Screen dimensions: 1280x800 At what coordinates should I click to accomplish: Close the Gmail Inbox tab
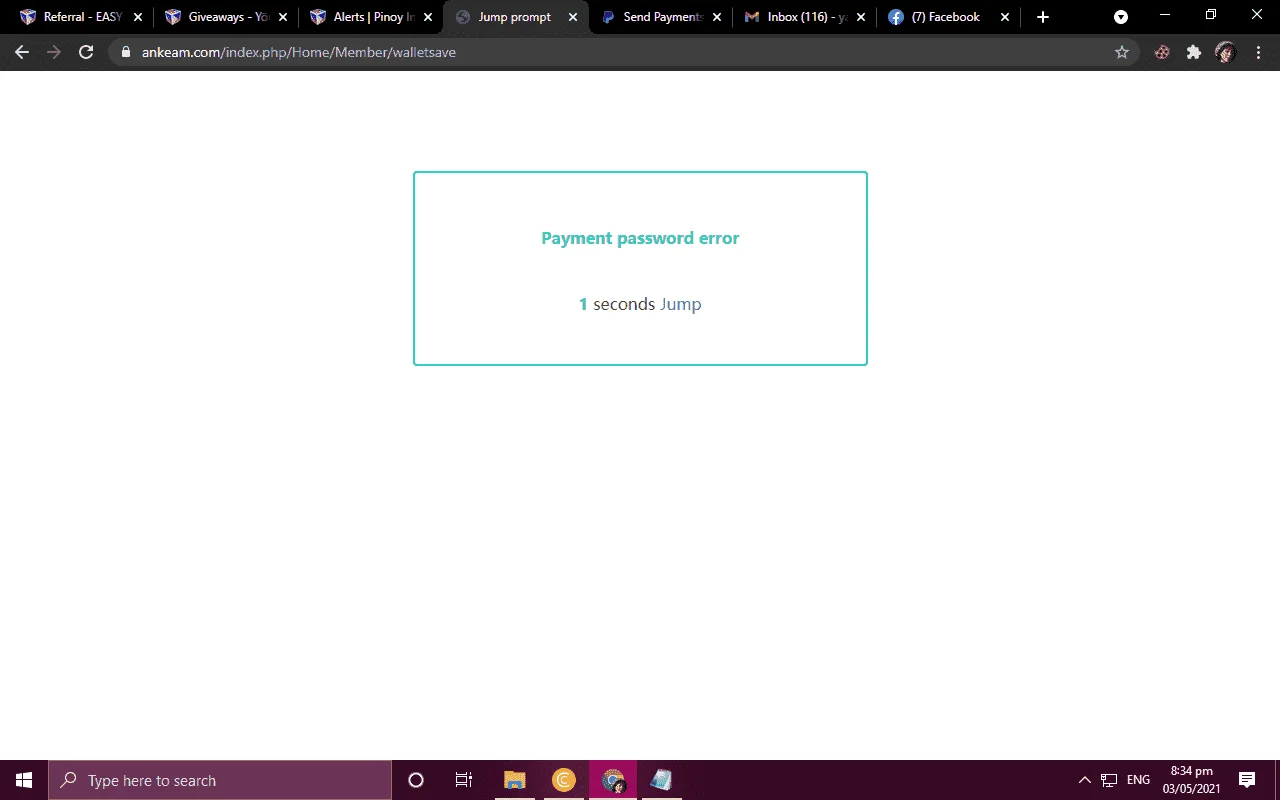coord(861,17)
